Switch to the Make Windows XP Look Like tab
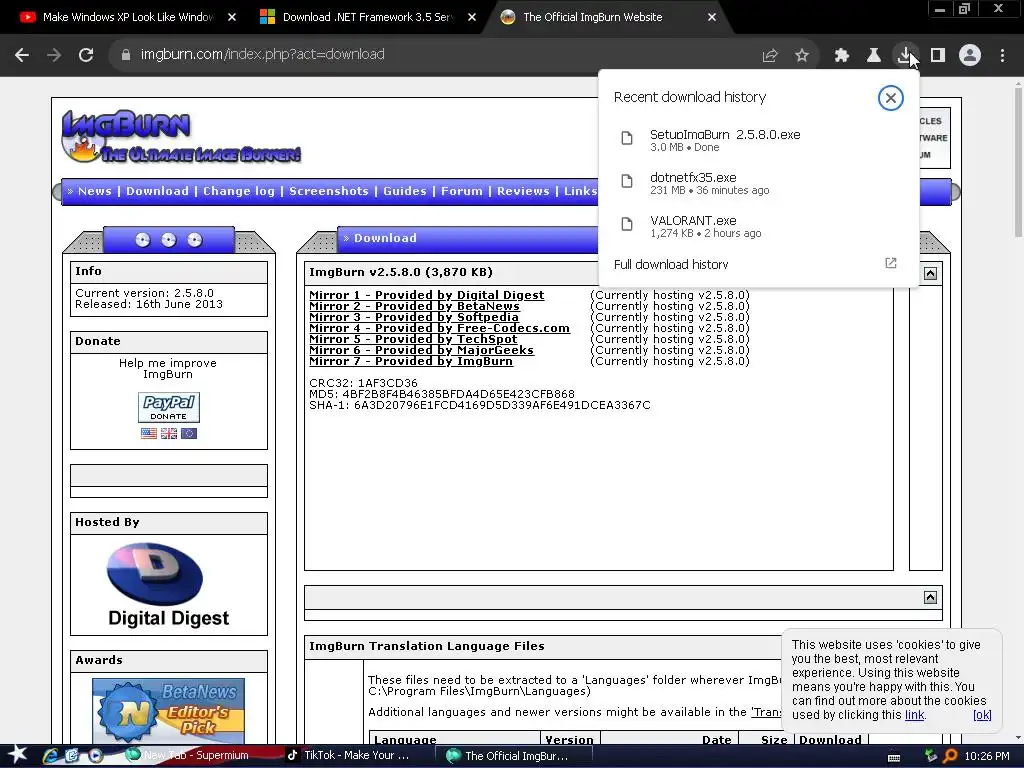The width and height of the screenshot is (1024, 768). [128, 17]
